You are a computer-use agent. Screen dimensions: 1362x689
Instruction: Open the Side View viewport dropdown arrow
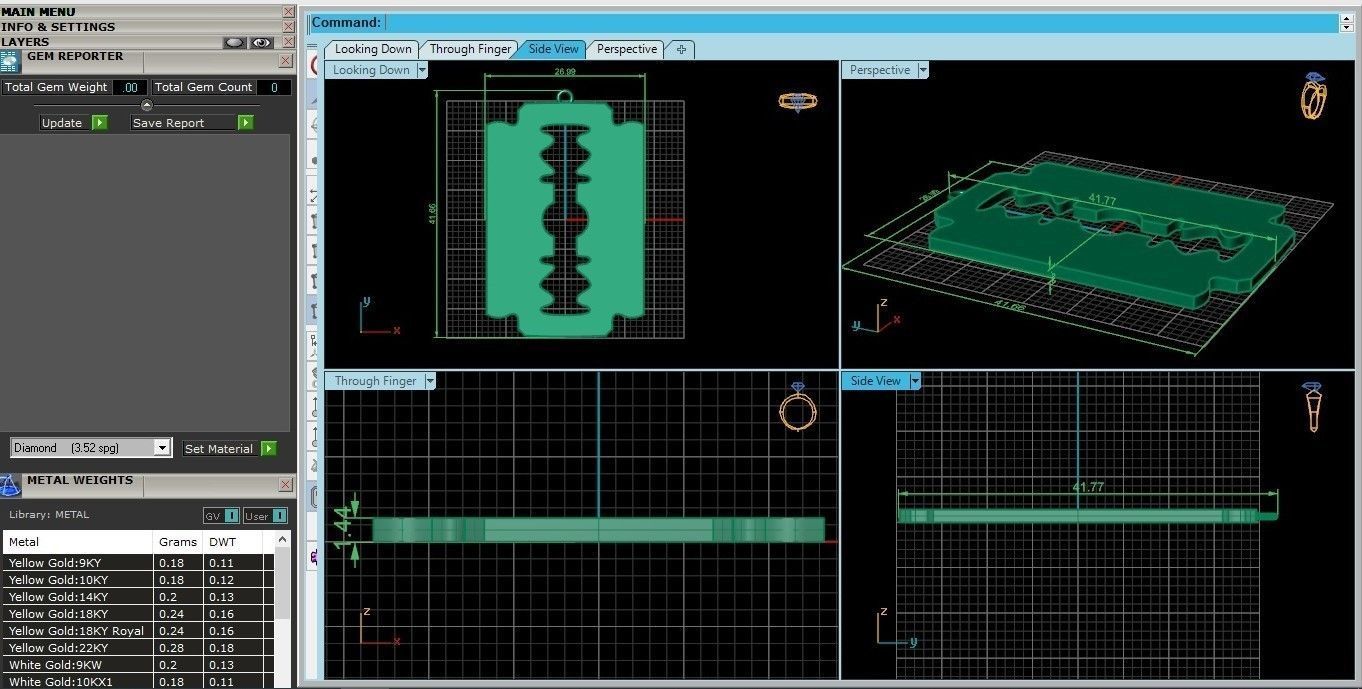(x=914, y=381)
